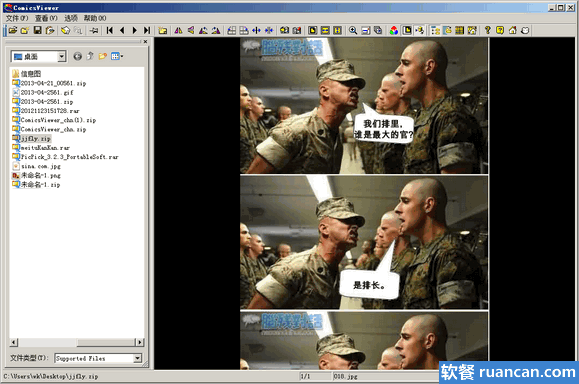Select 未命名-1.zip file
Viewport: 579px width, 384px height.
point(36,185)
